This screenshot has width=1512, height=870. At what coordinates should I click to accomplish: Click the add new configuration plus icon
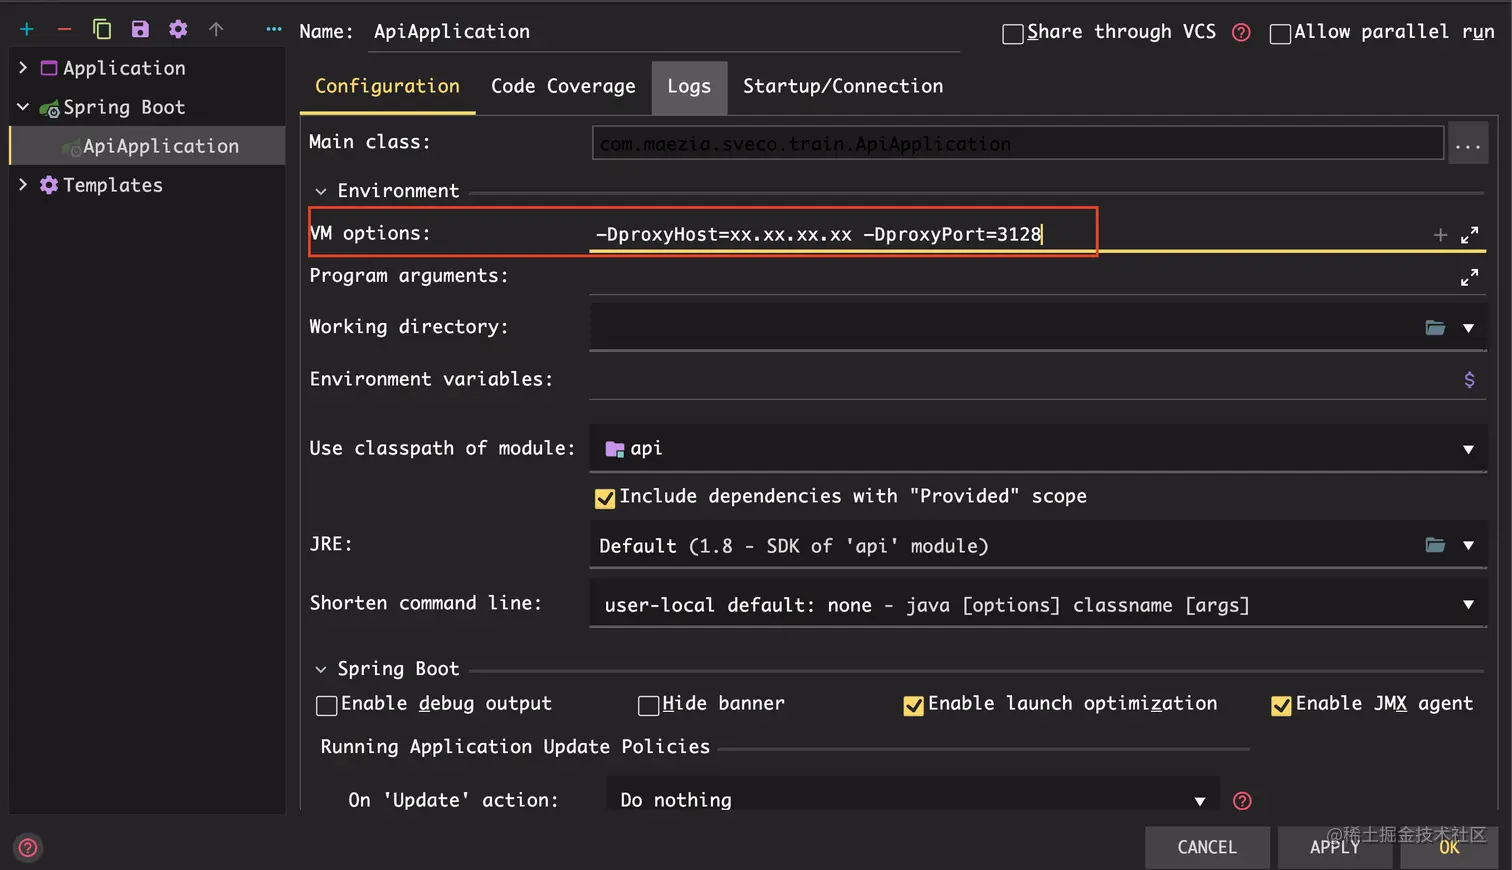pos(27,30)
